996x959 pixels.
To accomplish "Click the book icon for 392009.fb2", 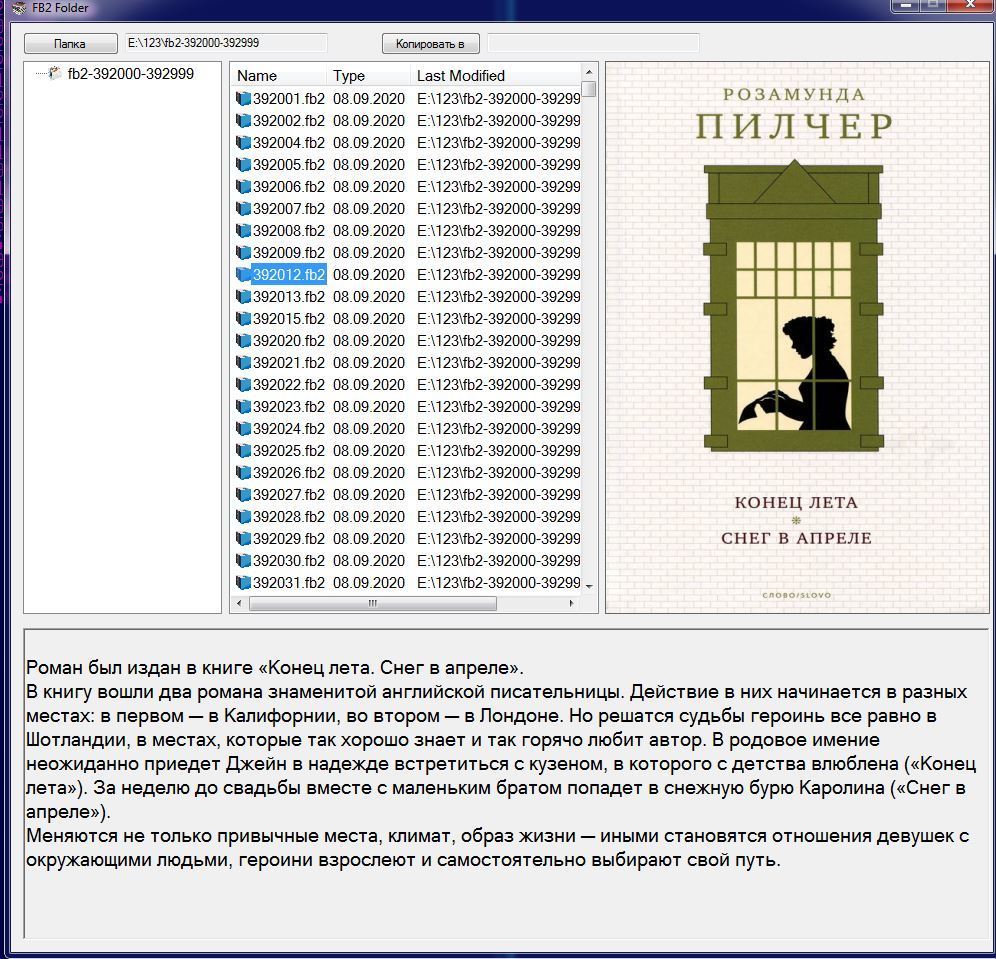I will [x=243, y=253].
